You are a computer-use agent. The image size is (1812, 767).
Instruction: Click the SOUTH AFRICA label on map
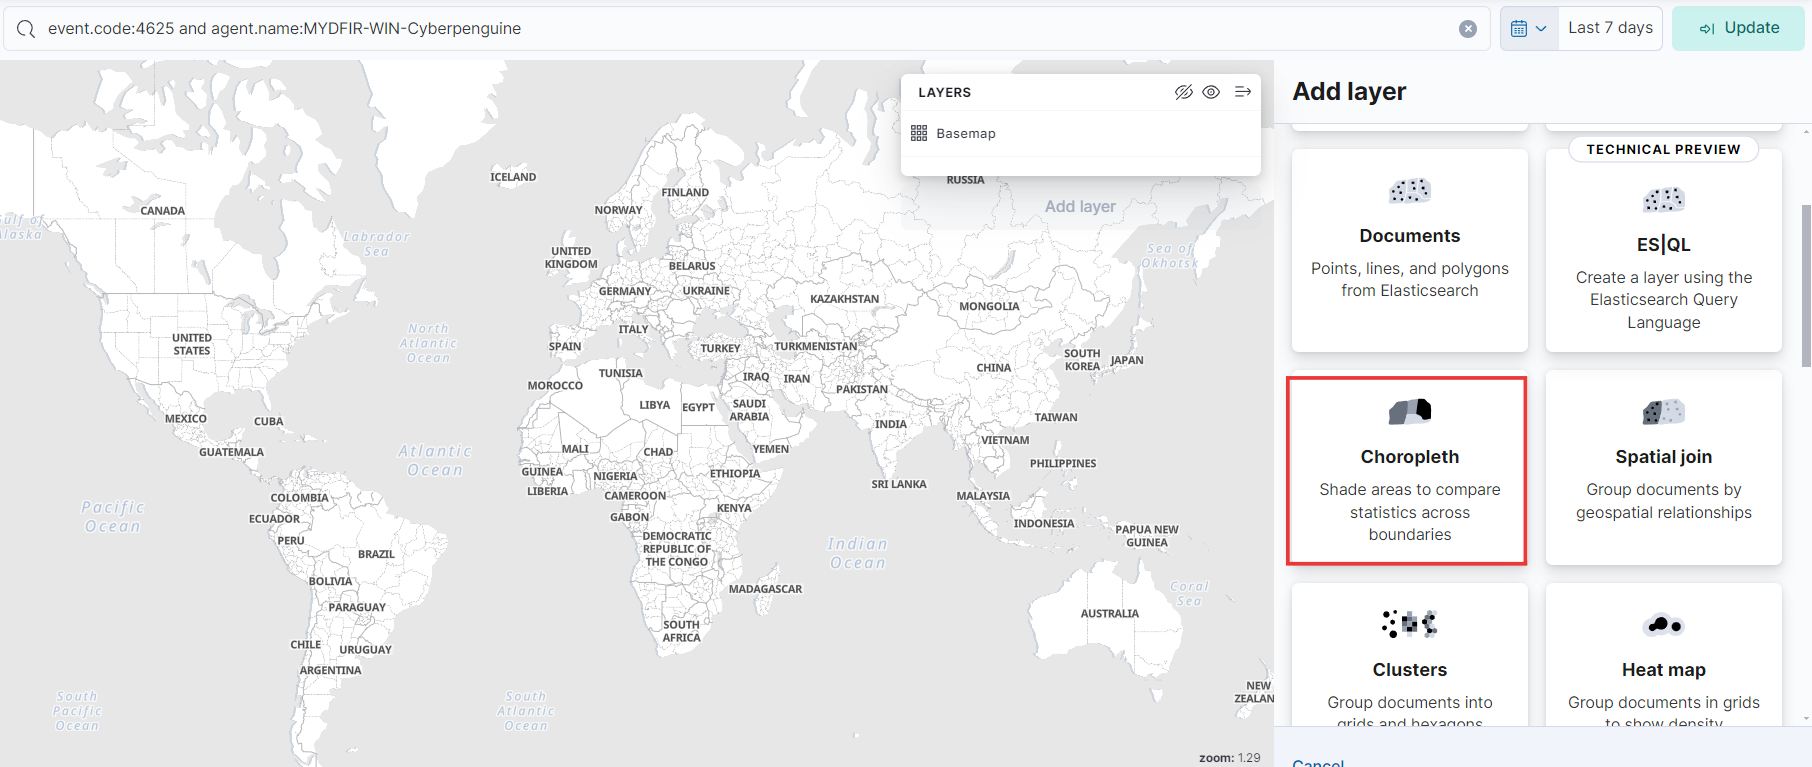pos(682,631)
